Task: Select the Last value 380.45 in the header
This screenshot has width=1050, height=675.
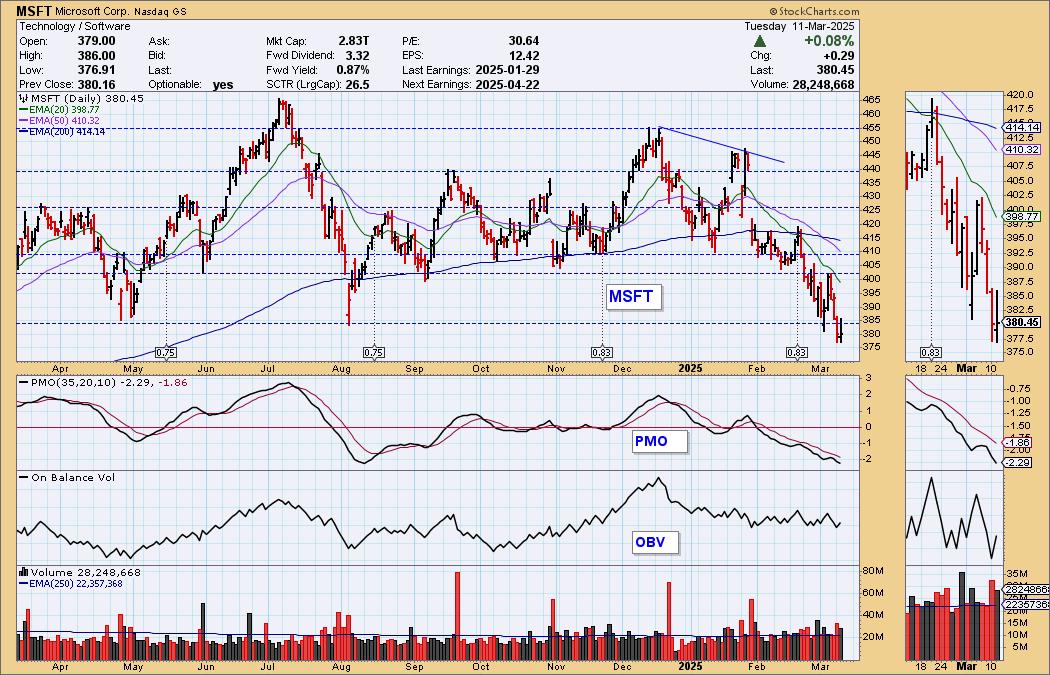Action: 835,70
